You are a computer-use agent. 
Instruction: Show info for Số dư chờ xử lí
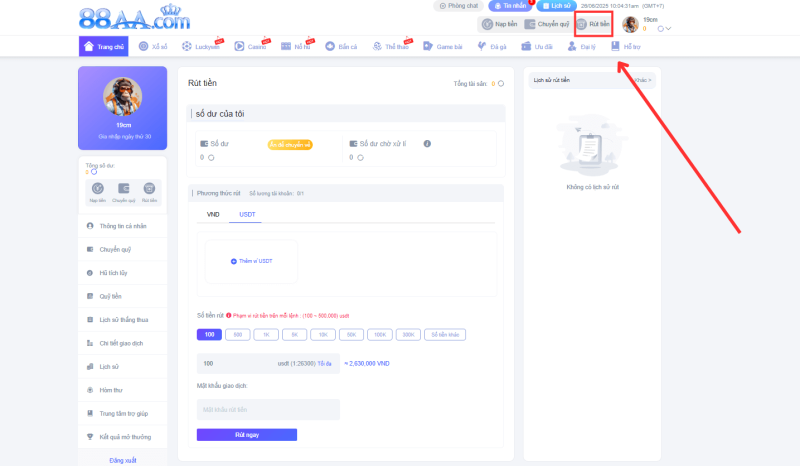coord(427,144)
